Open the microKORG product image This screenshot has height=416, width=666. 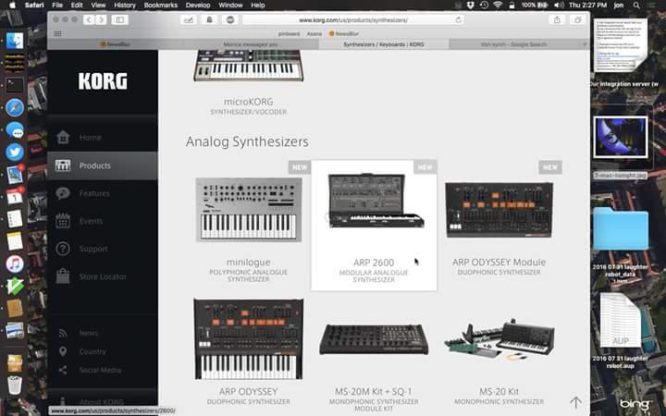(248, 65)
